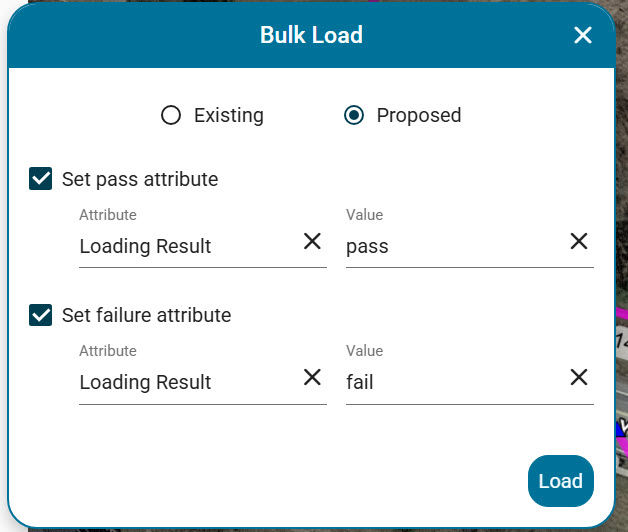Viewport: 628px width, 532px height.
Task: Clear the 'fail' value field
Action: 579,377
